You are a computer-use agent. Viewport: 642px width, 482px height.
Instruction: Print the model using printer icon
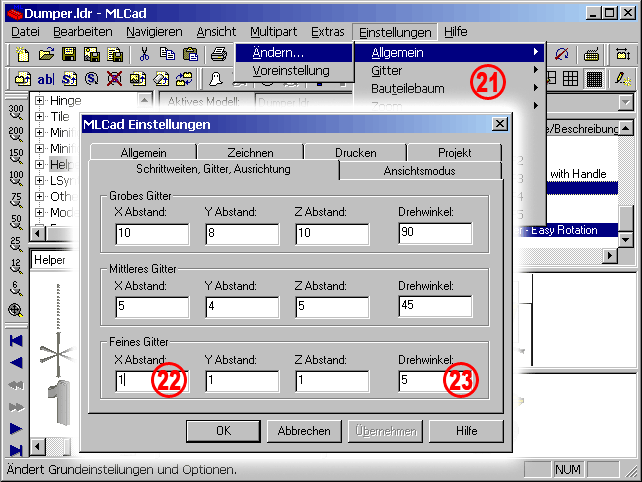point(219,54)
